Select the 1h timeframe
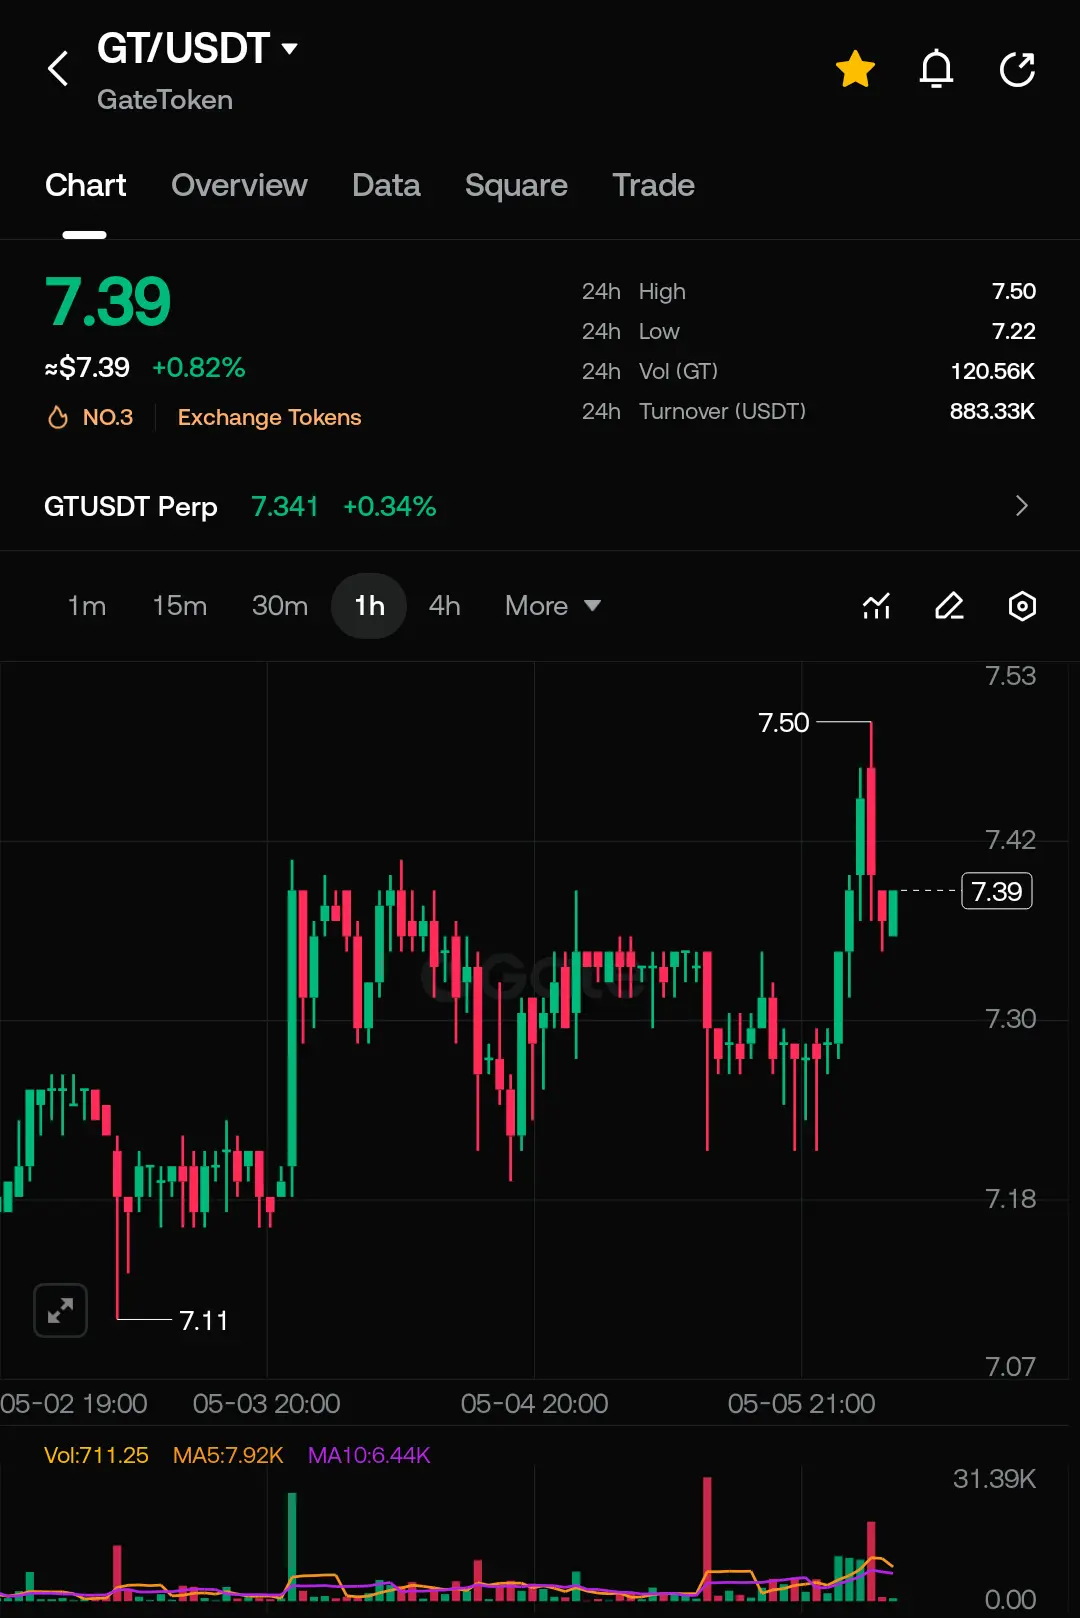1080x1618 pixels. click(369, 606)
